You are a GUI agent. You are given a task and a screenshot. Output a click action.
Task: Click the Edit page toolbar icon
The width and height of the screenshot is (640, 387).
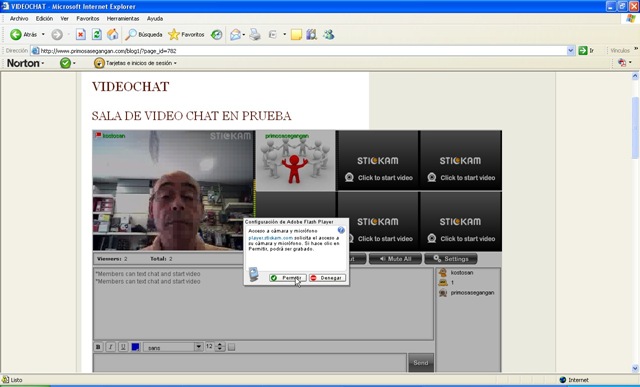pyautogui.click(x=273, y=35)
